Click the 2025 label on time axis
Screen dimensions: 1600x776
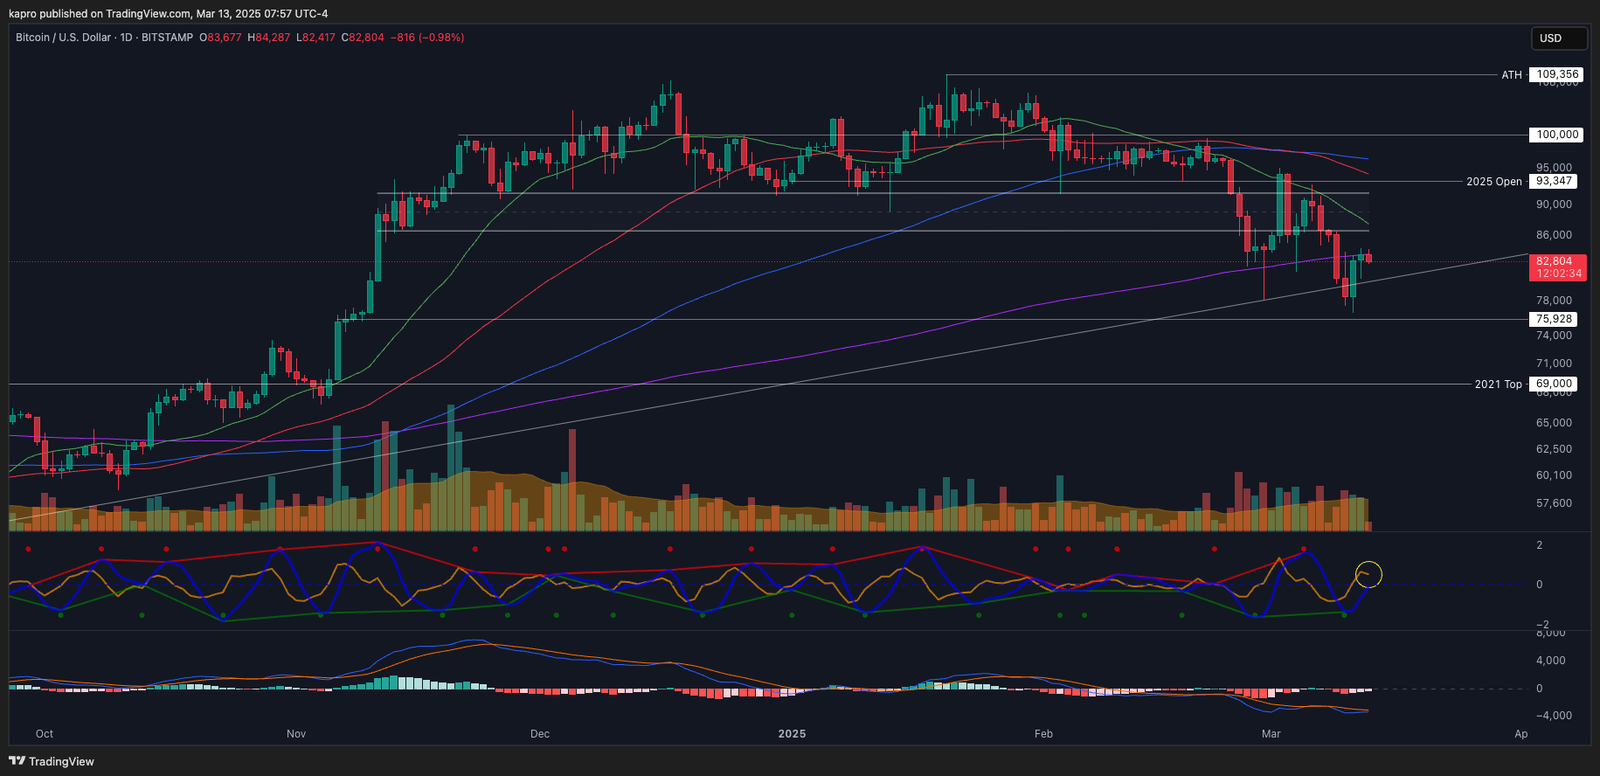[x=791, y=734]
